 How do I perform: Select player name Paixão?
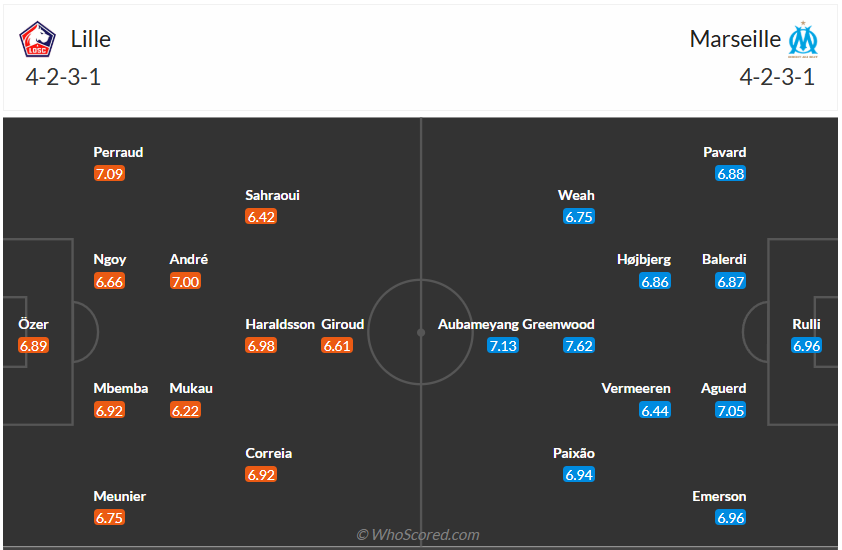tap(574, 453)
